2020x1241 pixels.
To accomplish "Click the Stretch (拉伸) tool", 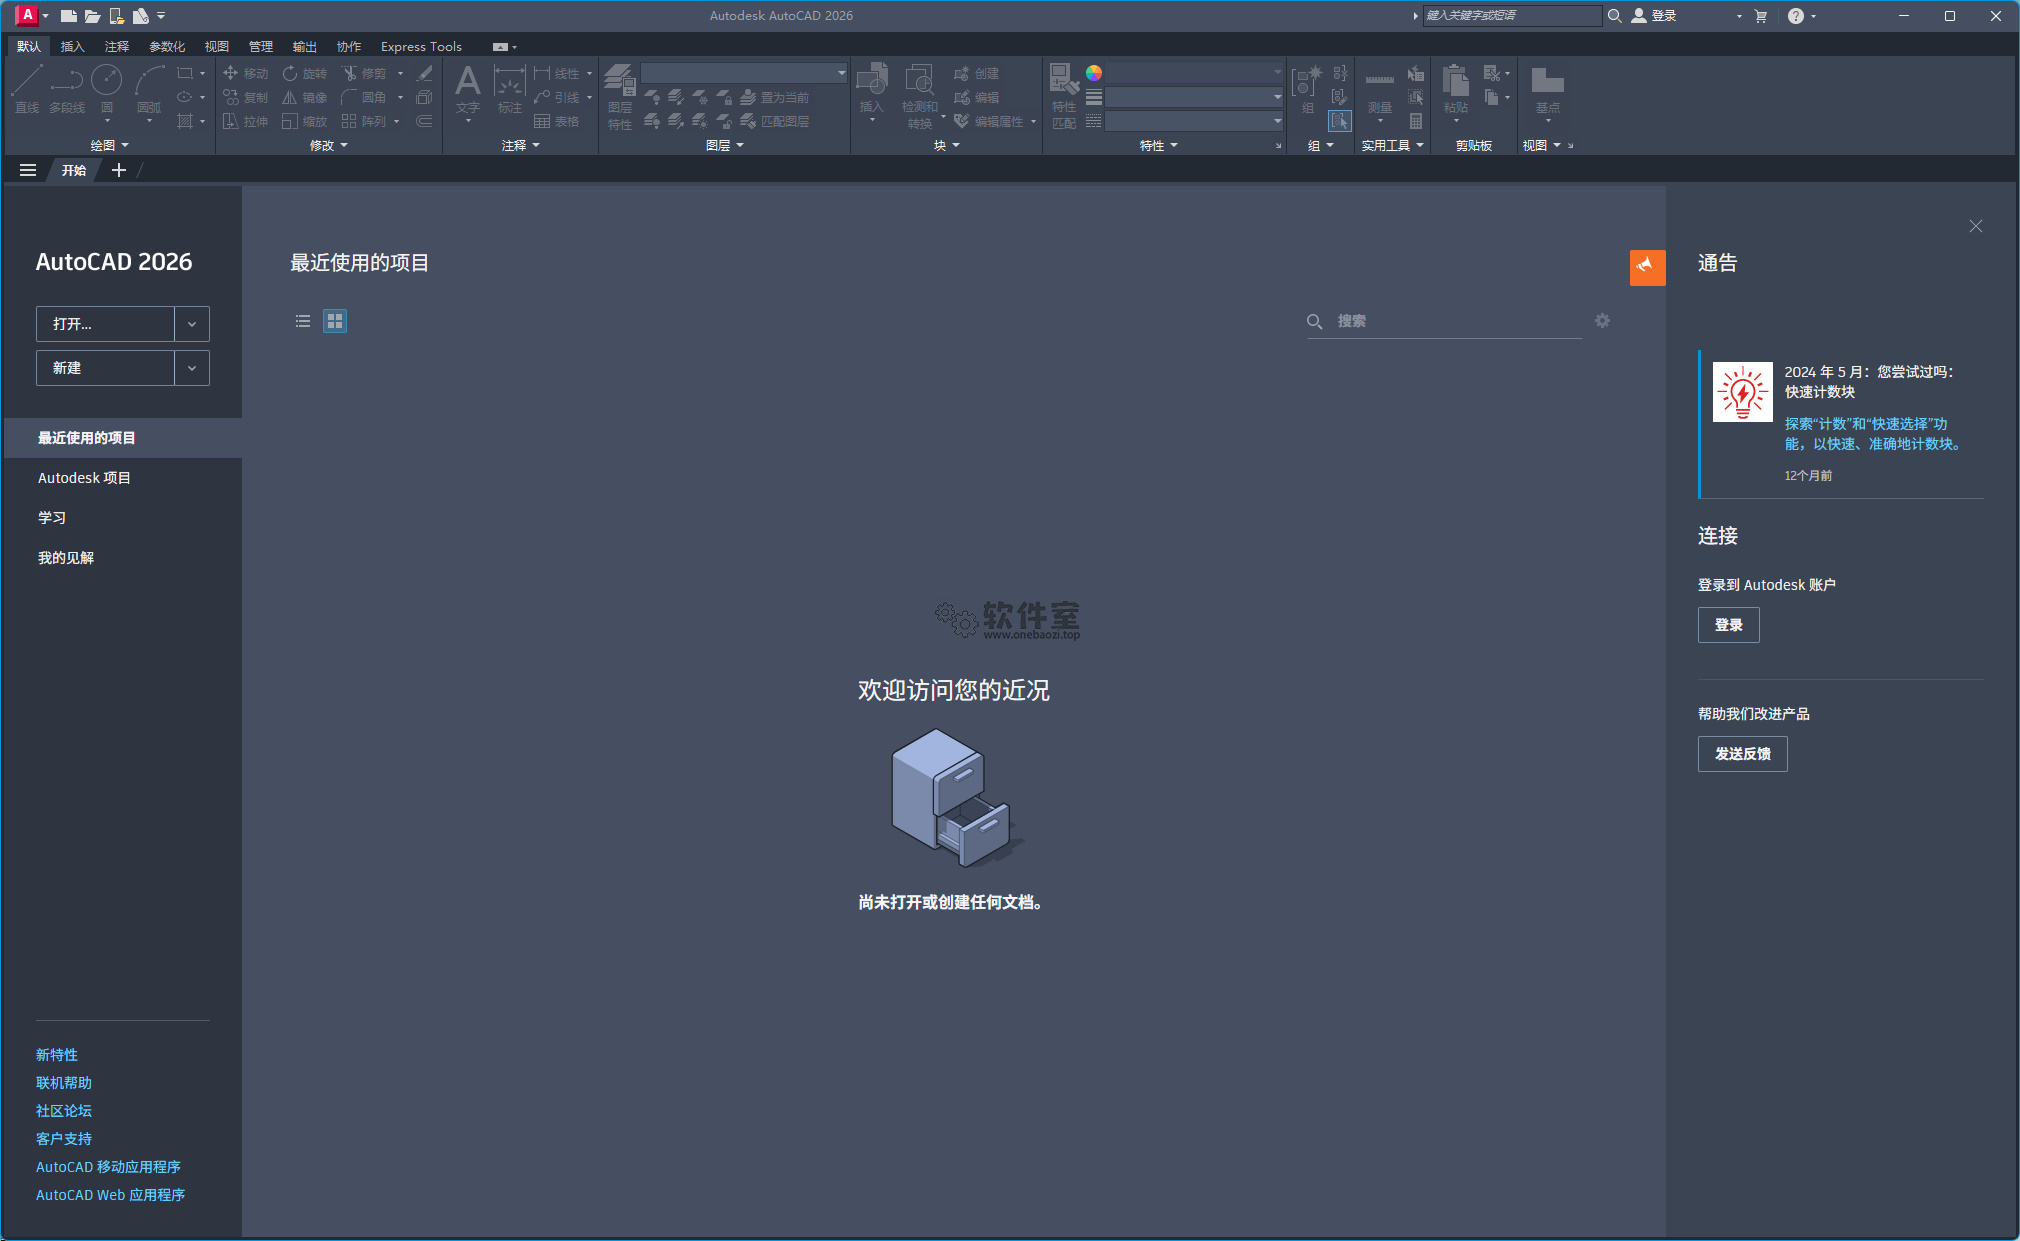I will [x=245, y=121].
